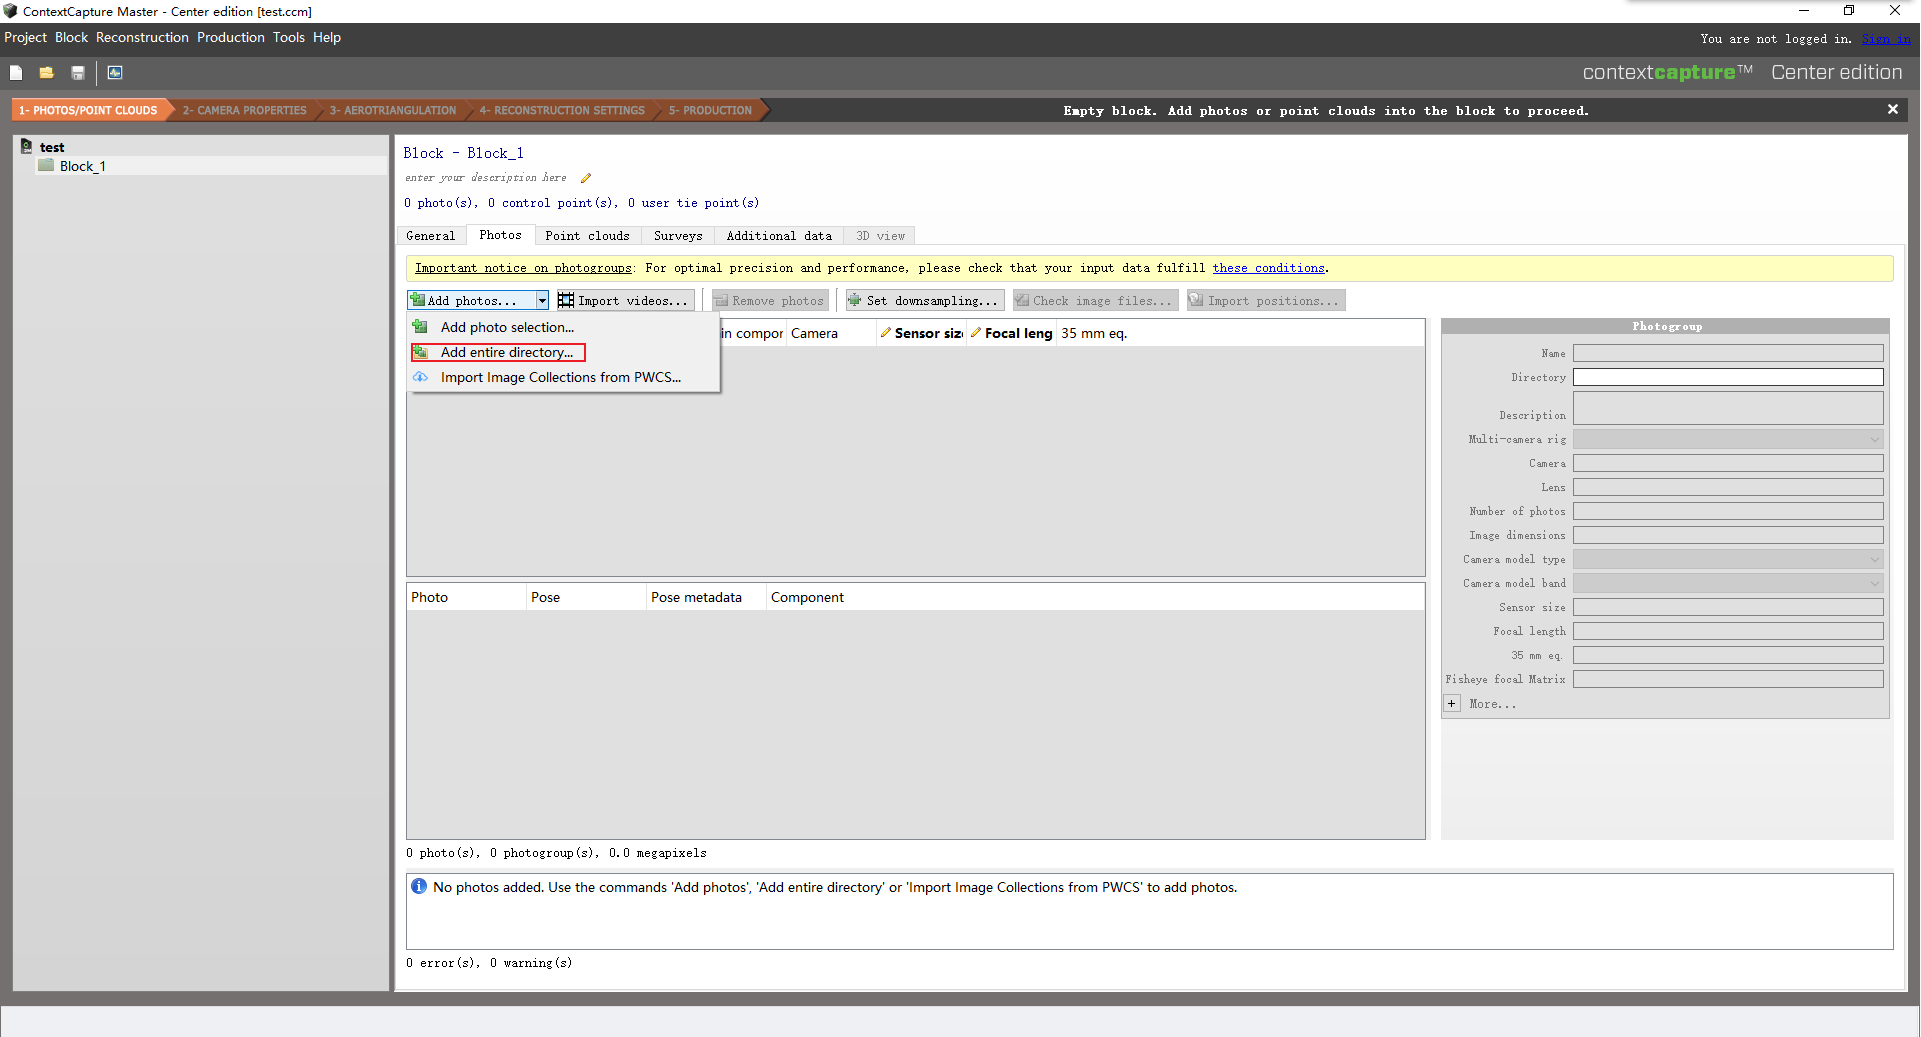Open the Block menu
This screenshot has height=1037, width=1921.
tap(71, 37)
